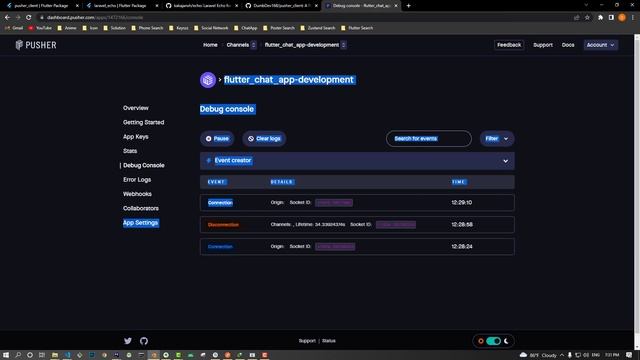Screen dimensions: 640x360
Task: Click the EVENT column header
Action: [217, 182]
